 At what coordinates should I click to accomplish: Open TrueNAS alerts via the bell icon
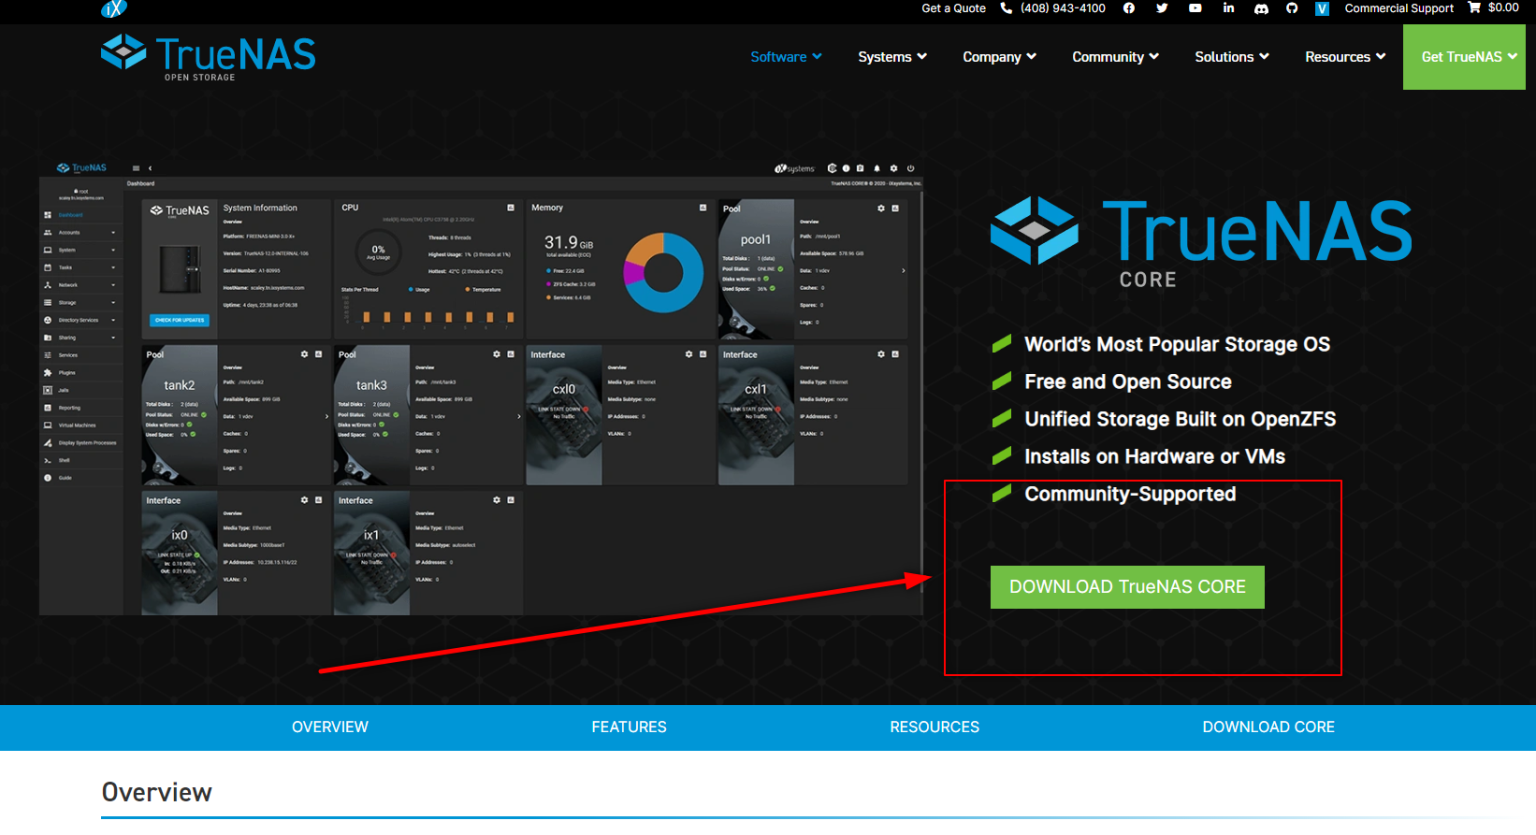point(877,169)
